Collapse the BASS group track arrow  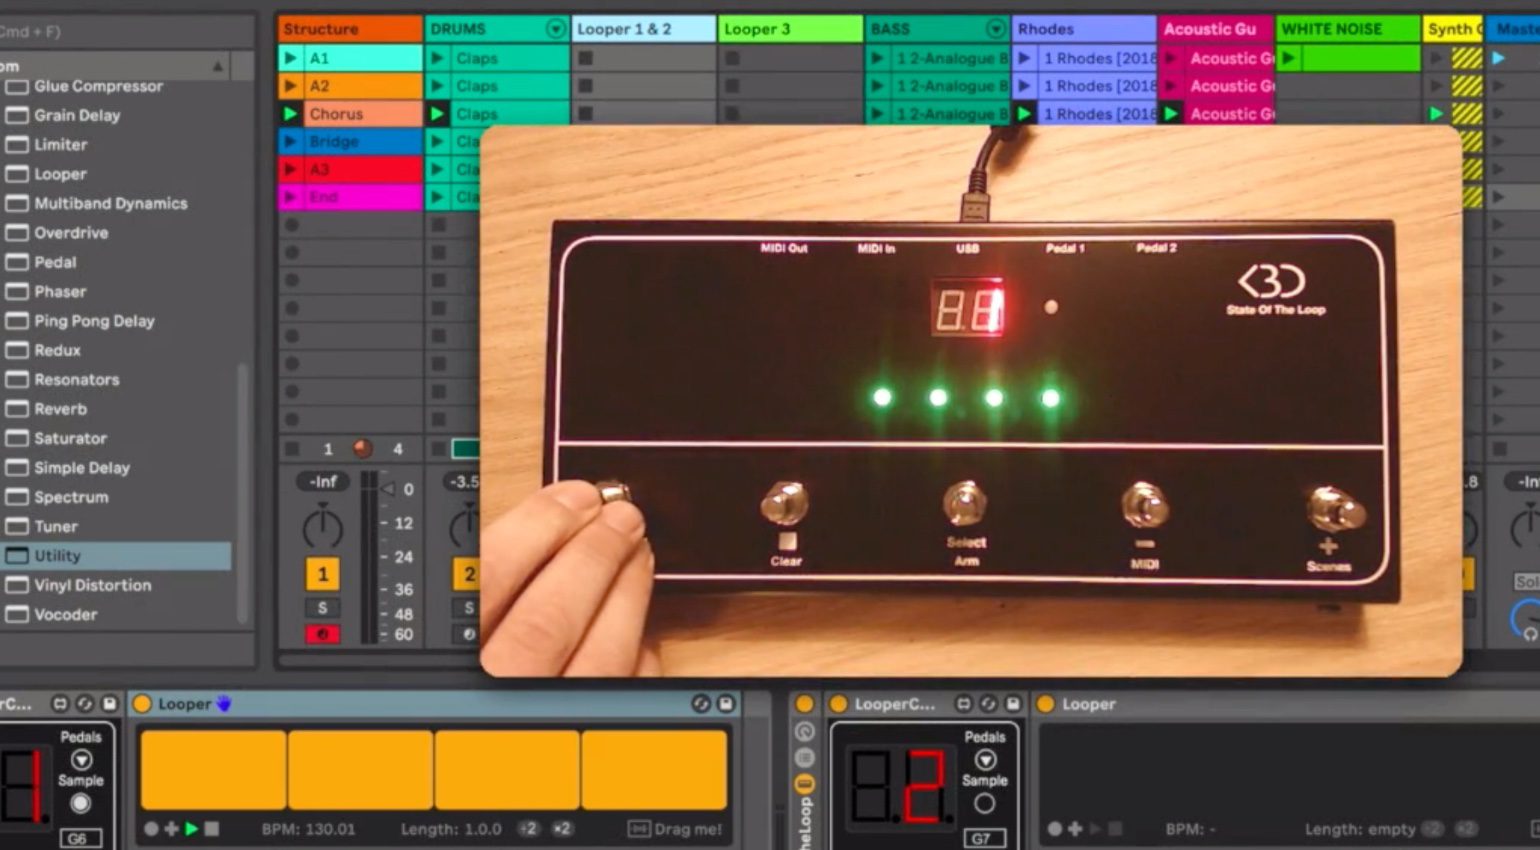(995, 29)
